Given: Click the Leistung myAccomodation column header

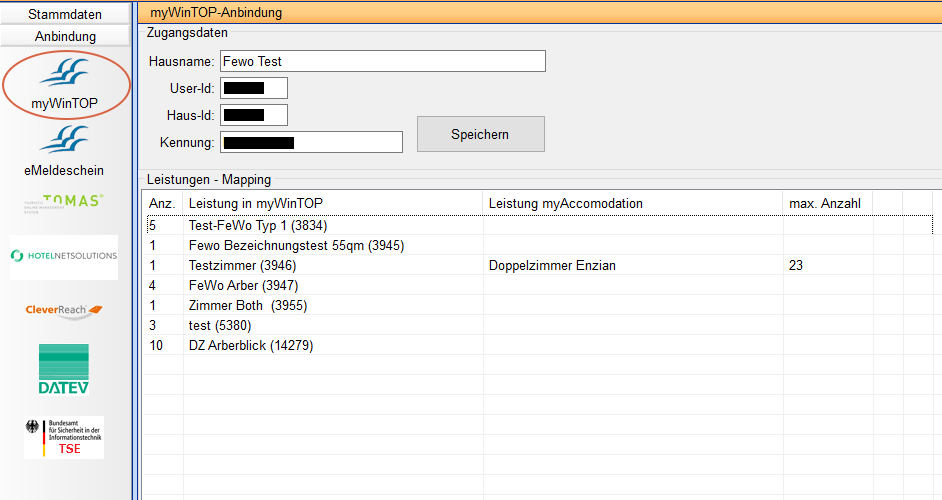Looking at the screenshot, I should coord(632,203).
